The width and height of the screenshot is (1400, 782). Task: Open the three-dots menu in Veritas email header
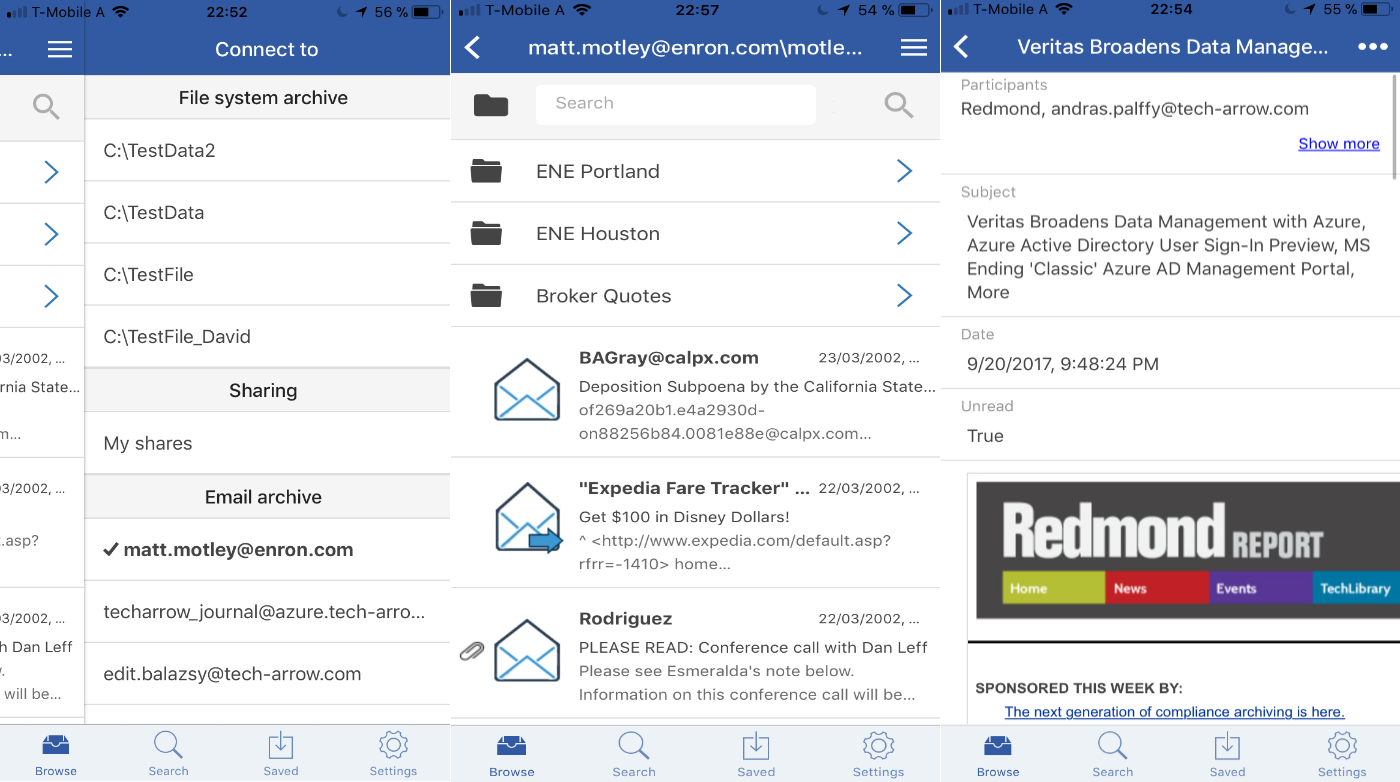point(1372,47)
